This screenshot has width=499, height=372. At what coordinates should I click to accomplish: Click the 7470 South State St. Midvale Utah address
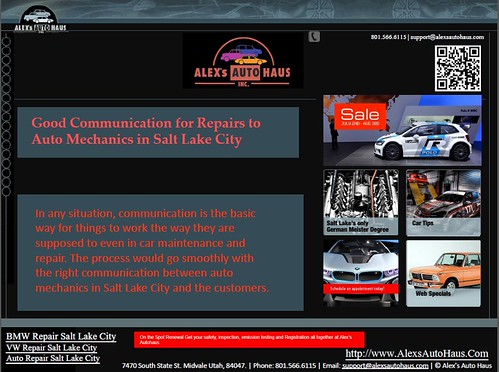point(184,366)
